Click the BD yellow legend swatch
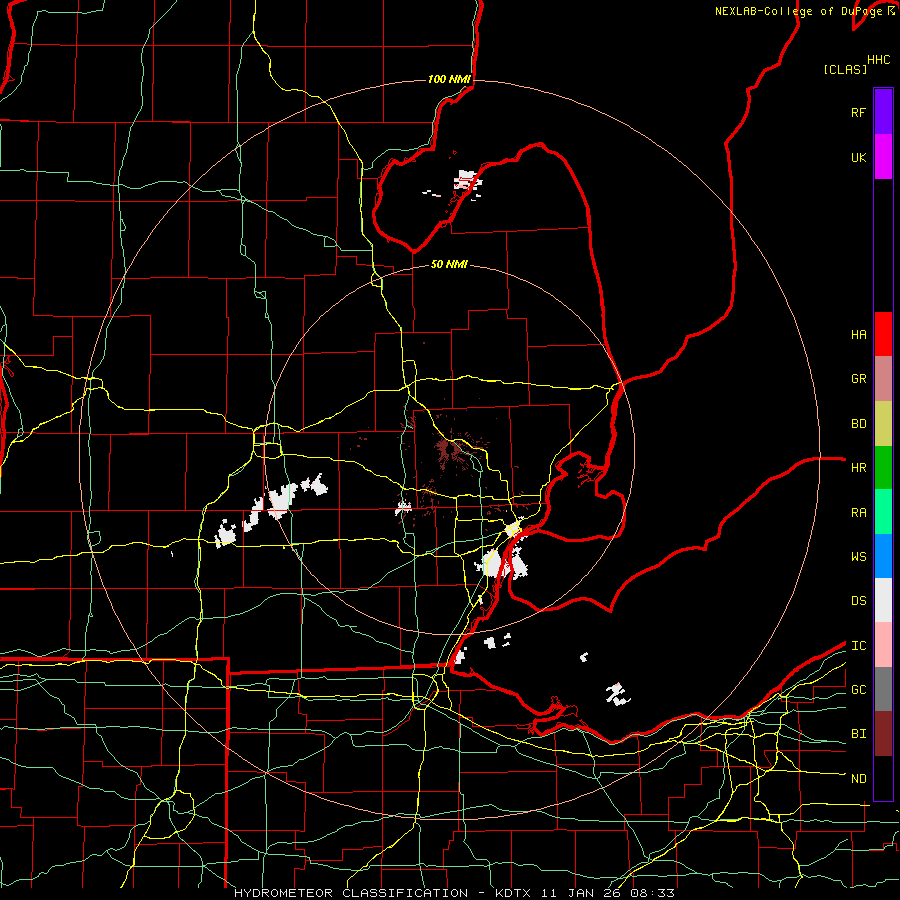The width and height of the screenshot is (900, 900). 883,424
